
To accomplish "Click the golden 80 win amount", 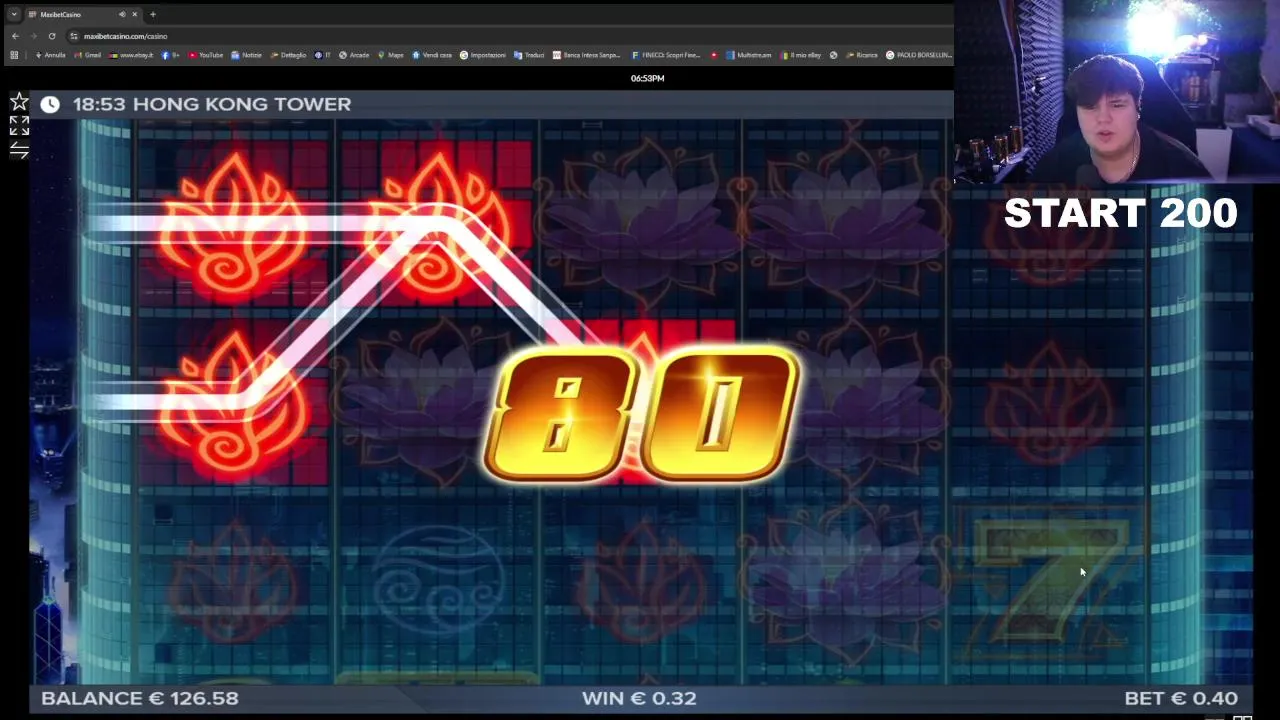I will pyautogui.click(x=641, y=415).
